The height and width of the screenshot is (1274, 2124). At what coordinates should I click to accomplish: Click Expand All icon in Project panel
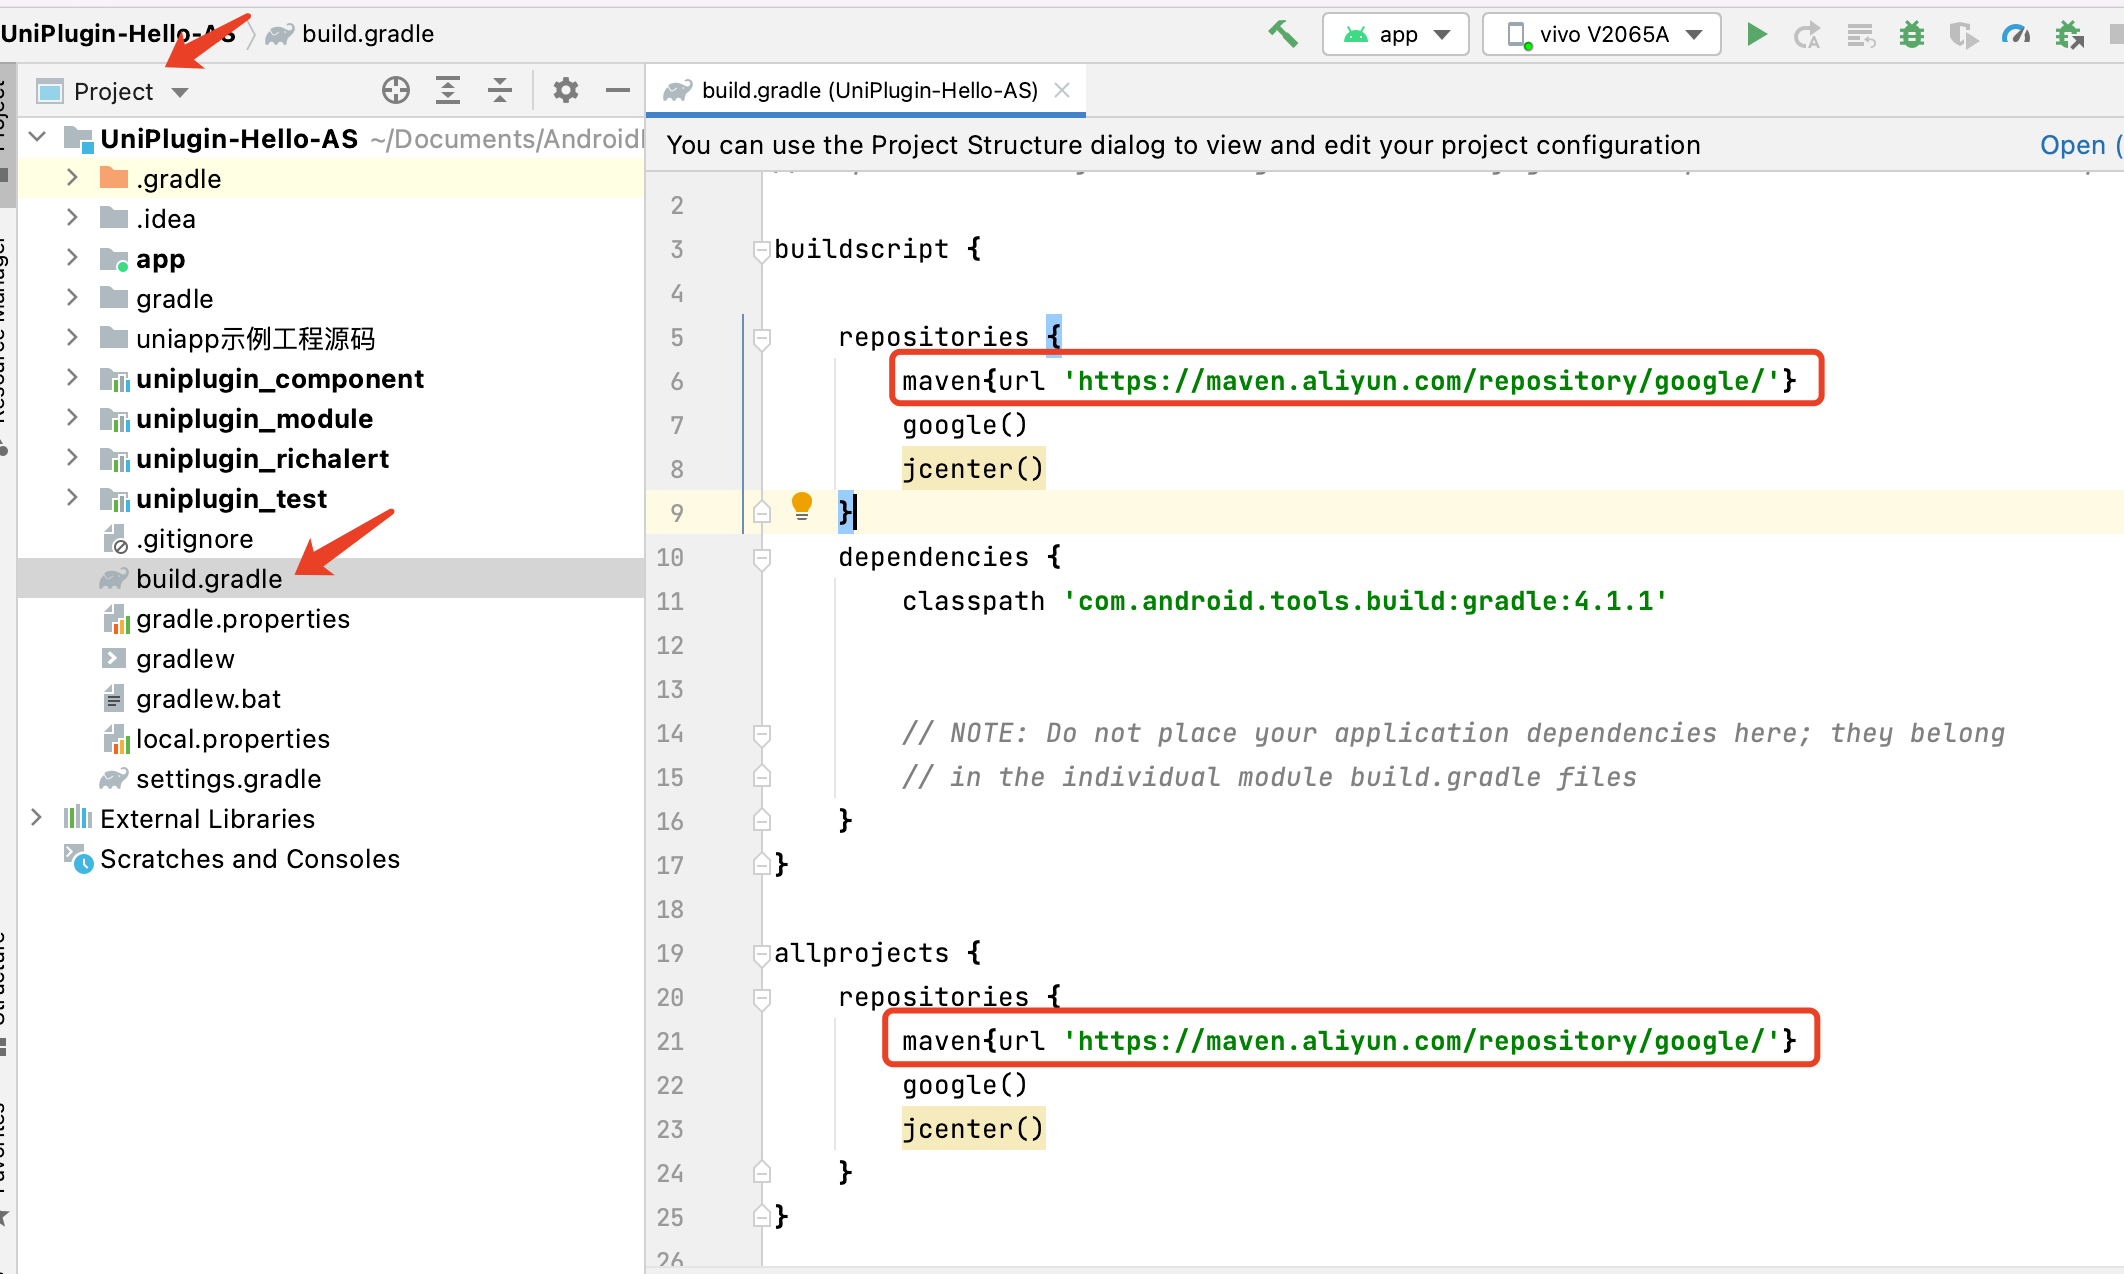(448, 91)
